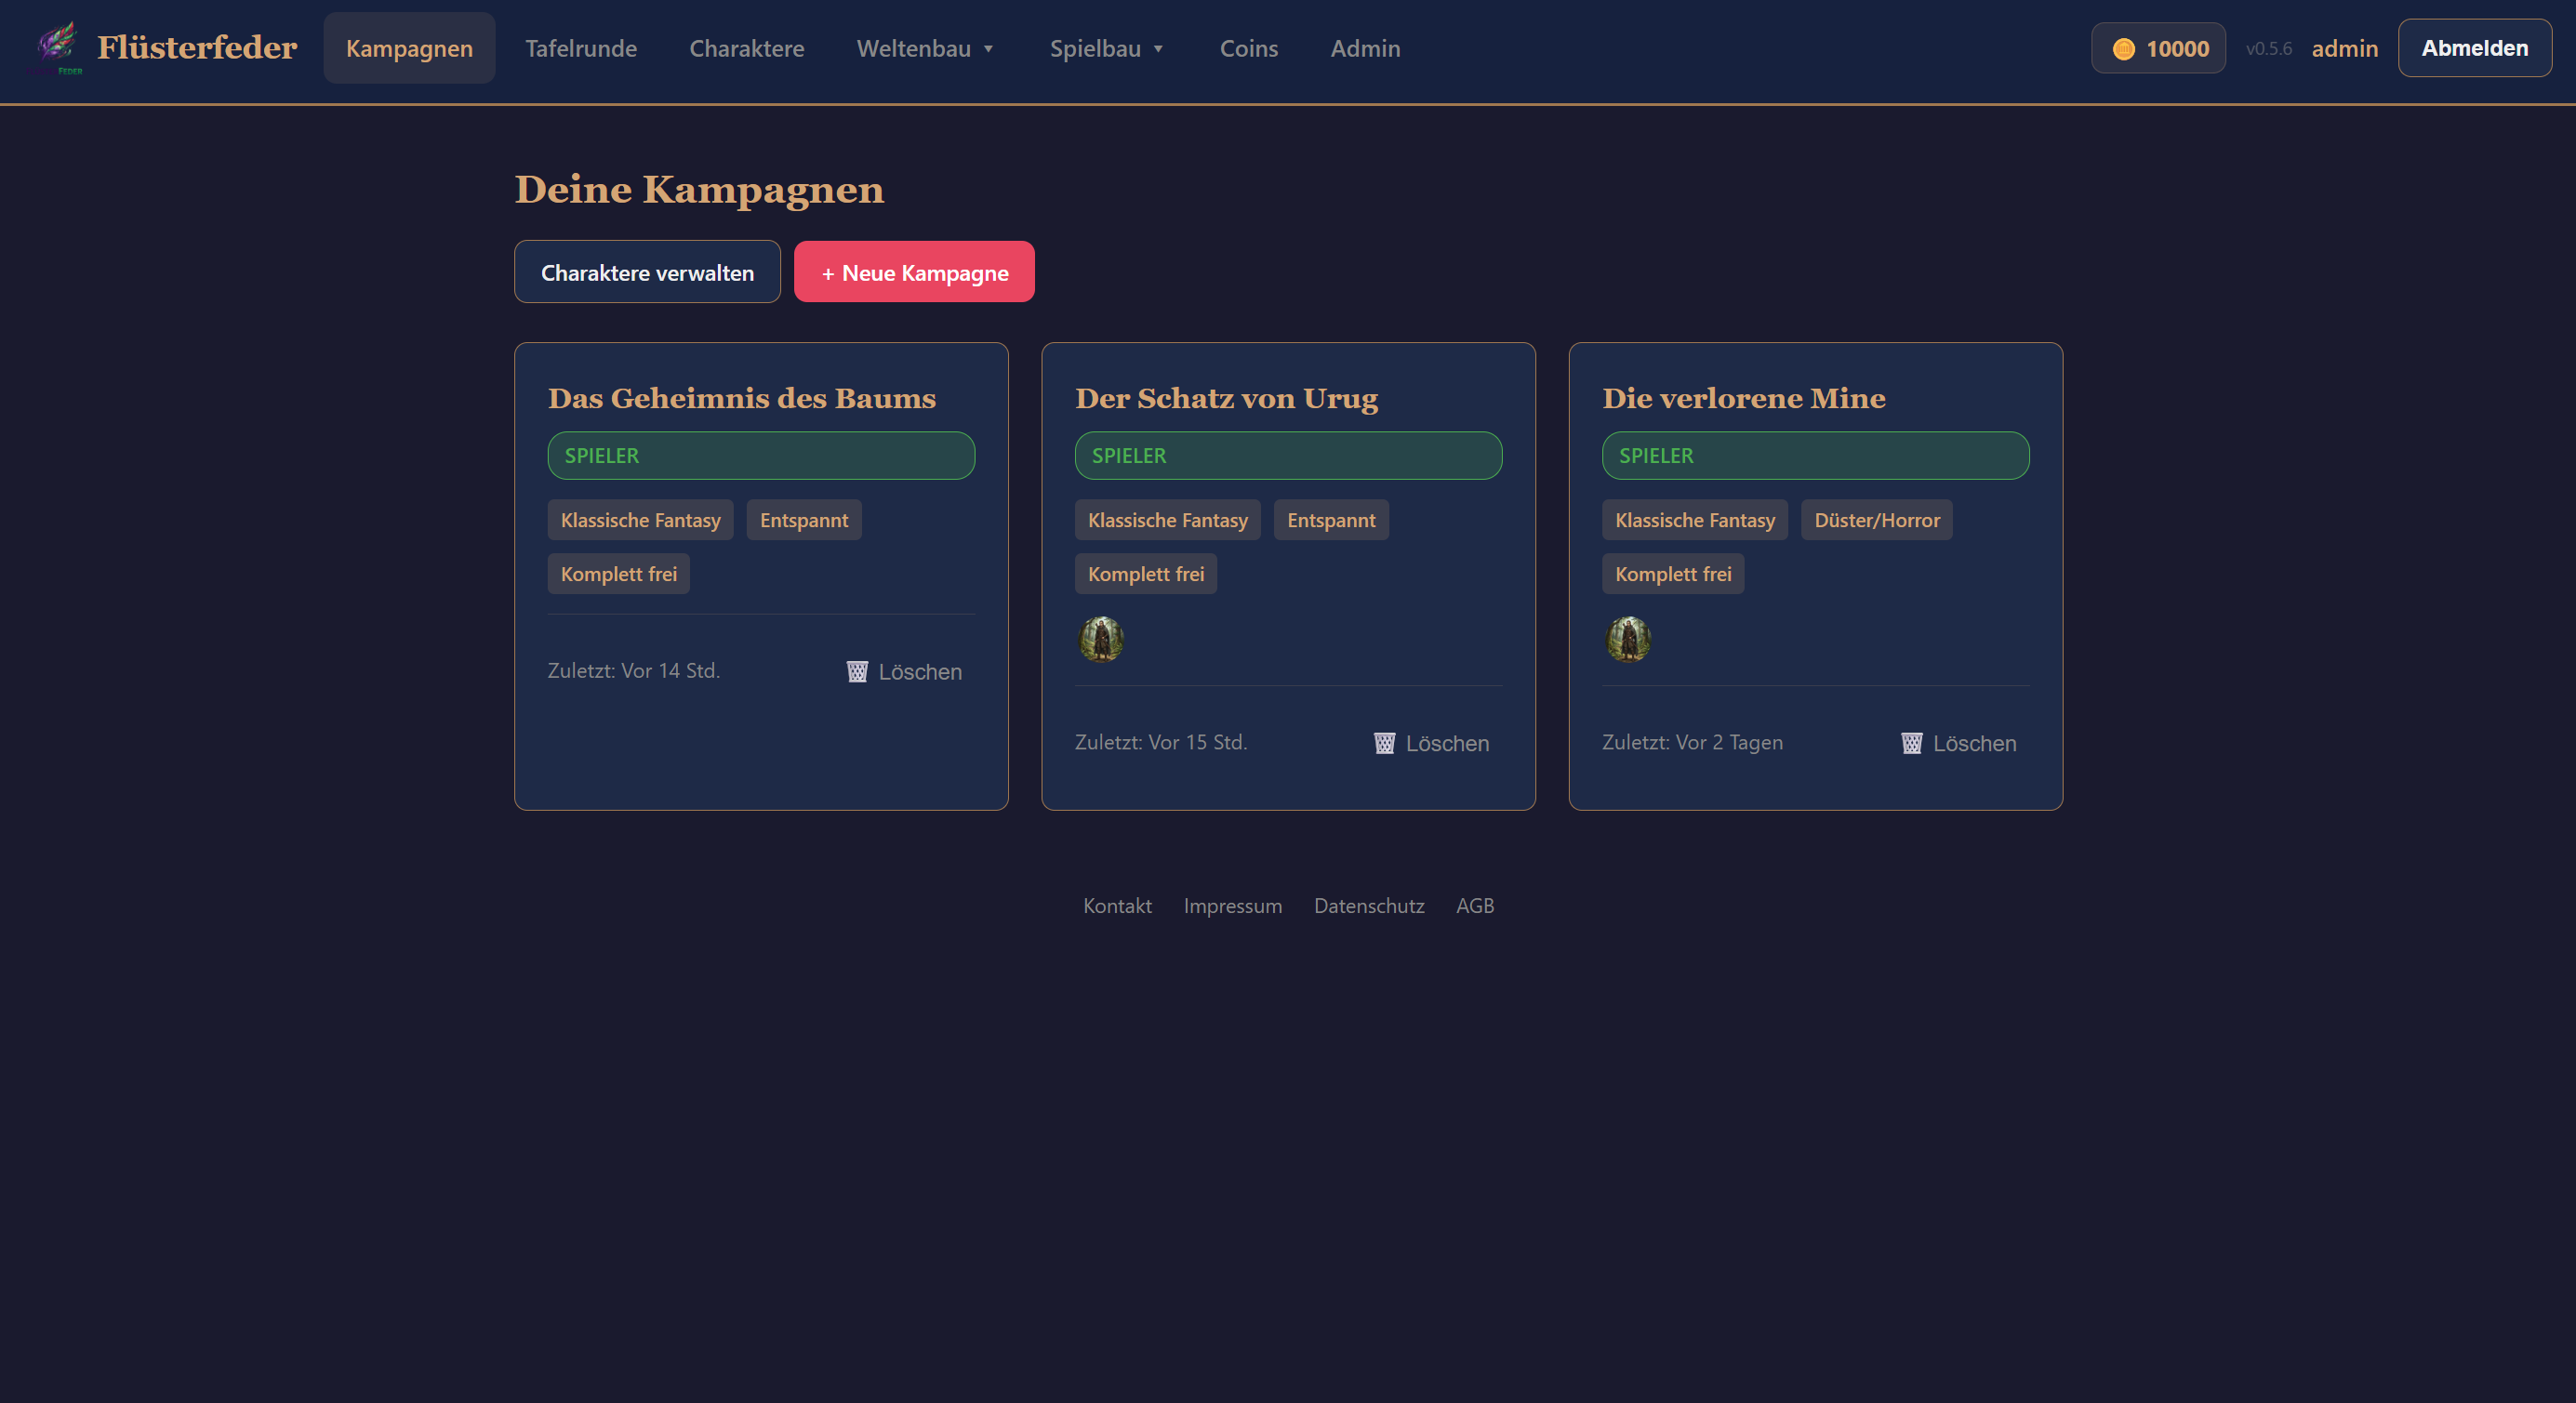Click character avatar in Die verlorene Mine card
The image size is (2576, 1403).
pos(1628,639)
